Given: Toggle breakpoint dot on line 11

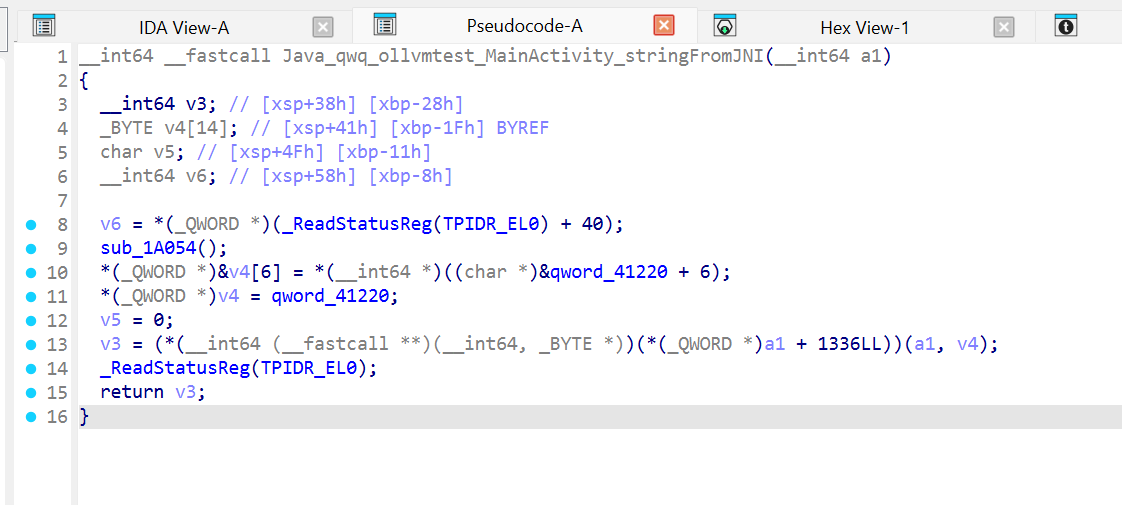Looking at the screenshot, I should tap(29, 297).
